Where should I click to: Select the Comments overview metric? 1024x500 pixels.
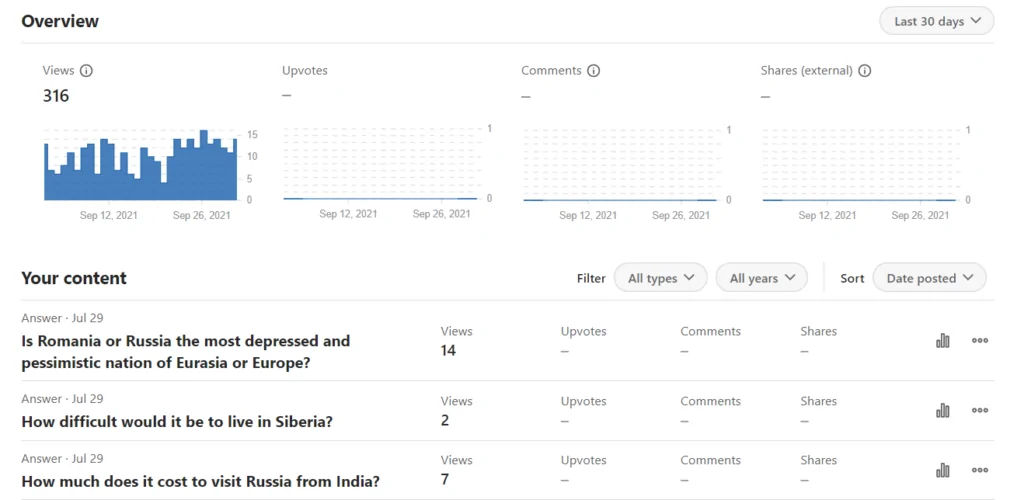(551, 71)
